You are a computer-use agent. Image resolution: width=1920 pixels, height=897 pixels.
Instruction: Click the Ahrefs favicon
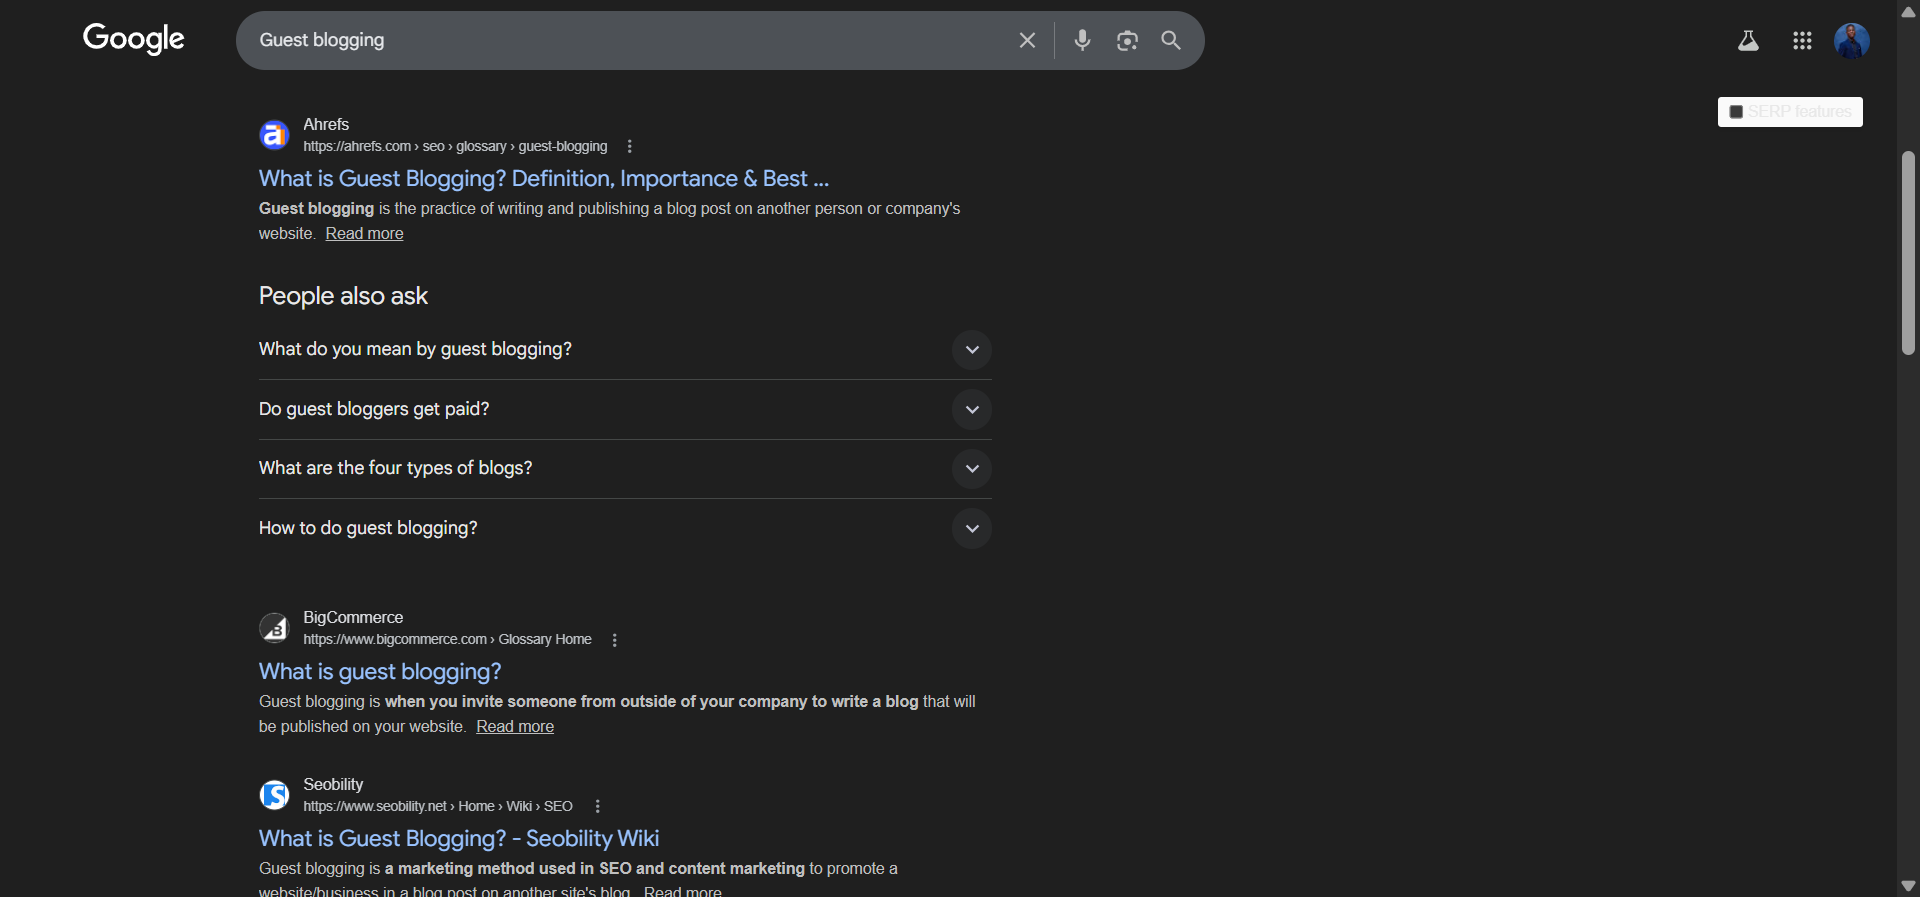click(x=274, y=135)
